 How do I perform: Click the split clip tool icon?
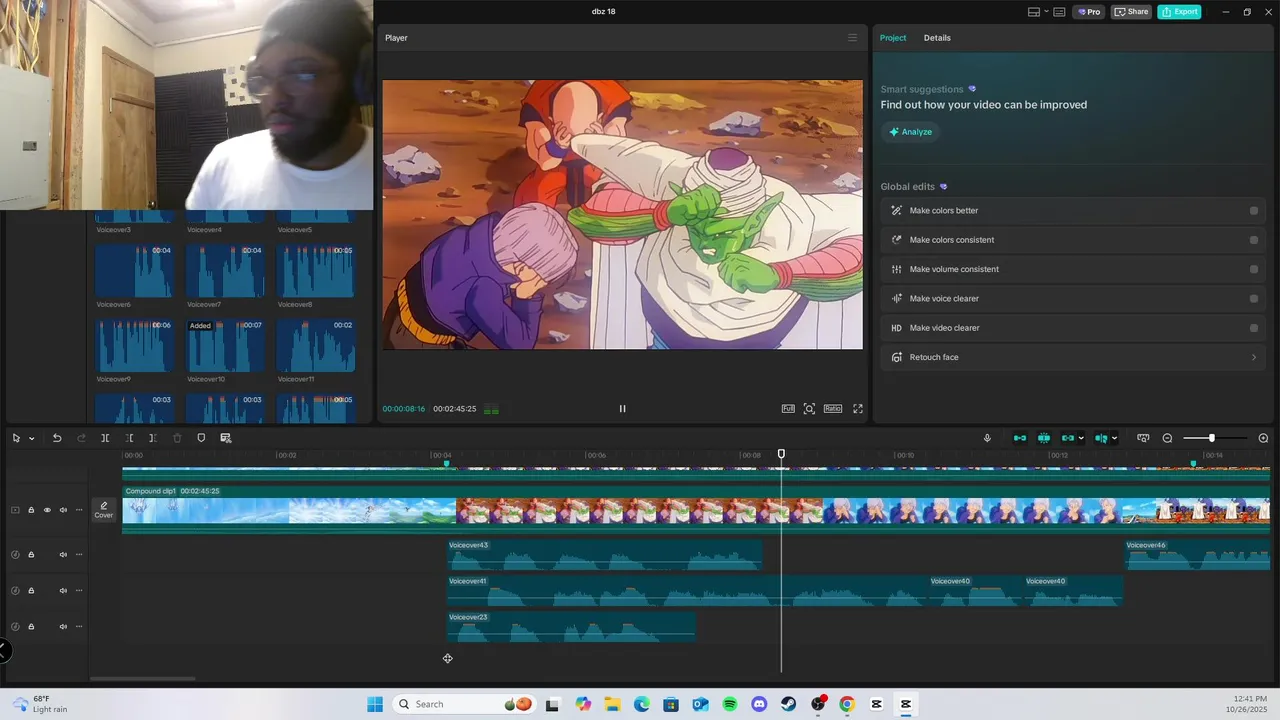click(x=105, y=438)
